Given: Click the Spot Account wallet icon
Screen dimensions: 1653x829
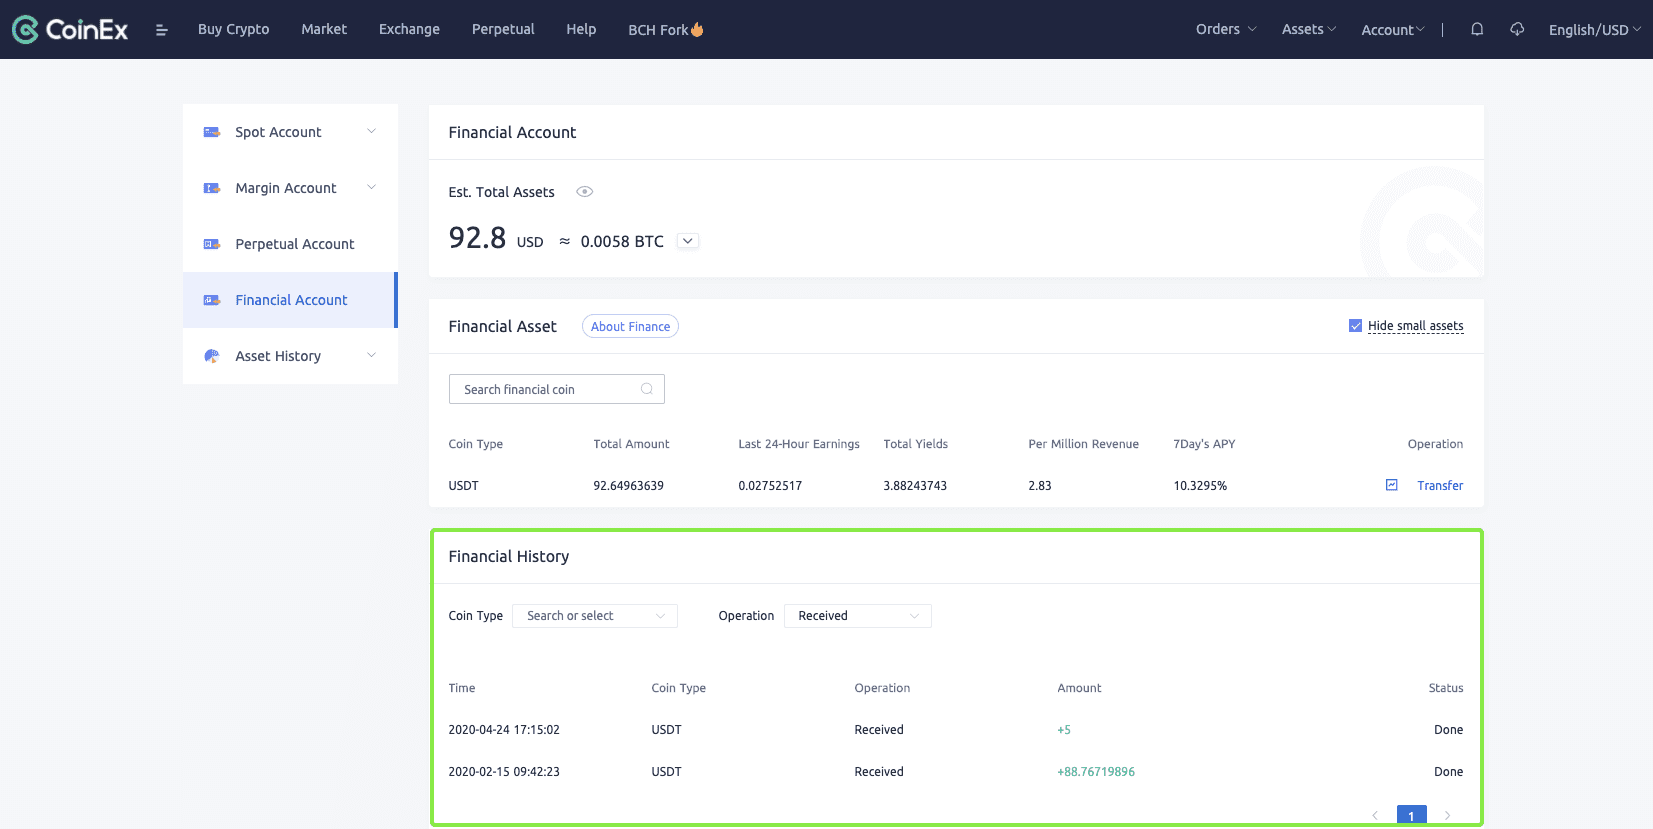Looking at the screenshot, I should [212, 132].
